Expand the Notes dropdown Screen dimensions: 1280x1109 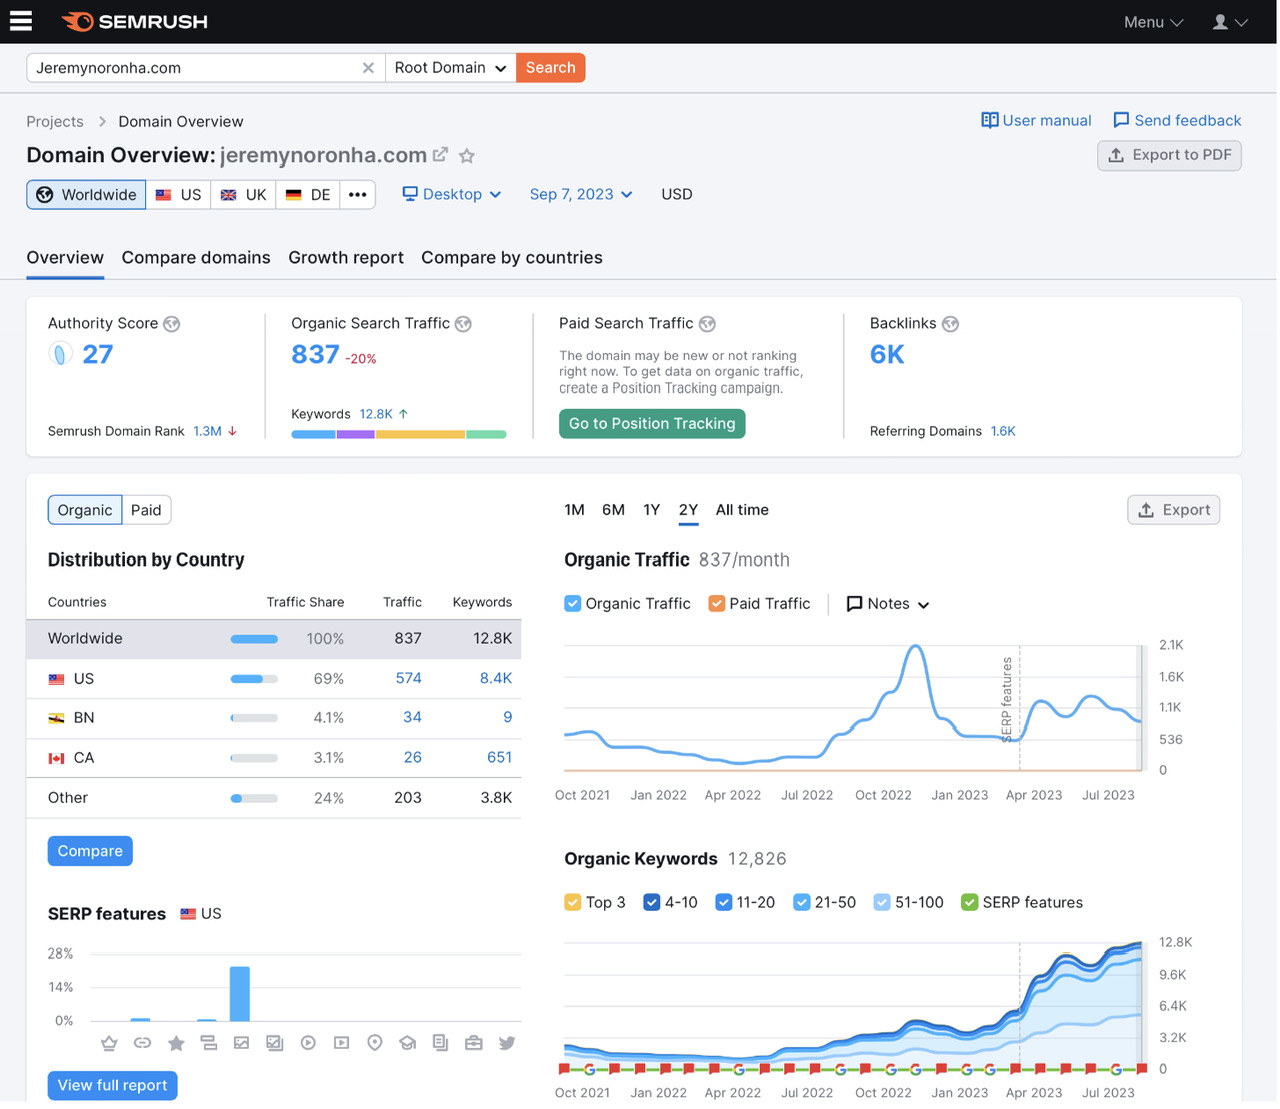[x=888, y=604]
